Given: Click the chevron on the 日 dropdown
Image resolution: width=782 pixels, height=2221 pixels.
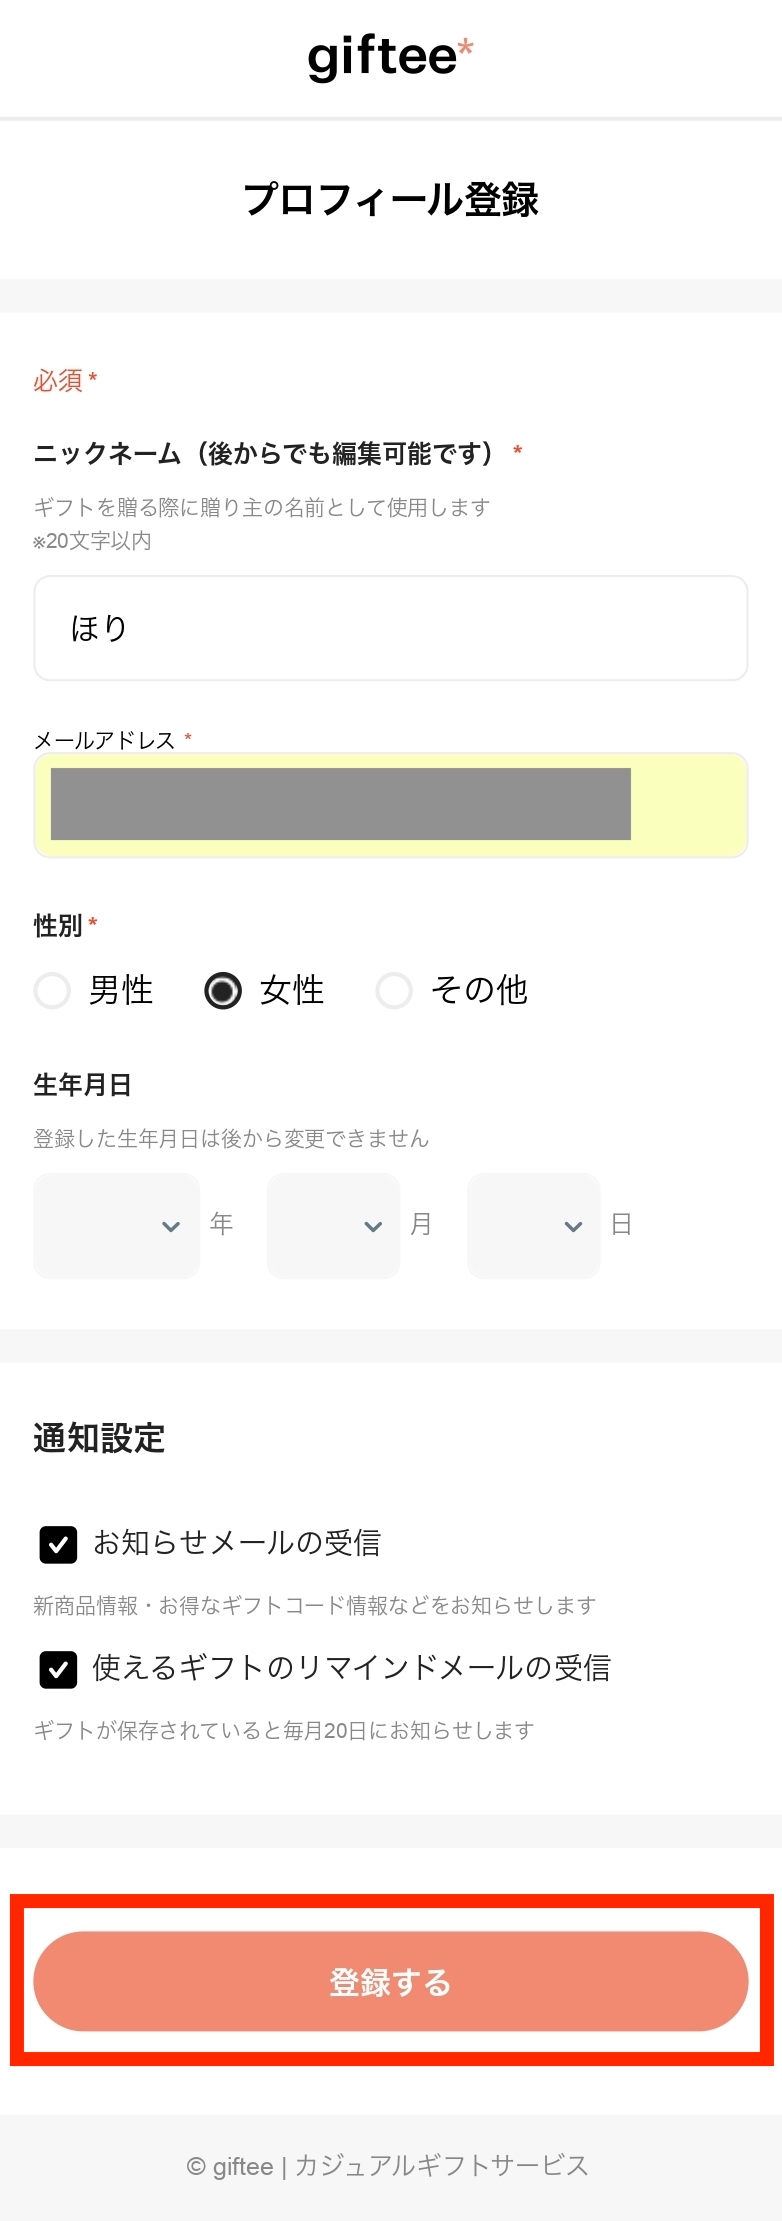Looking at the screenshot, I should click(x=571, y=1225).
